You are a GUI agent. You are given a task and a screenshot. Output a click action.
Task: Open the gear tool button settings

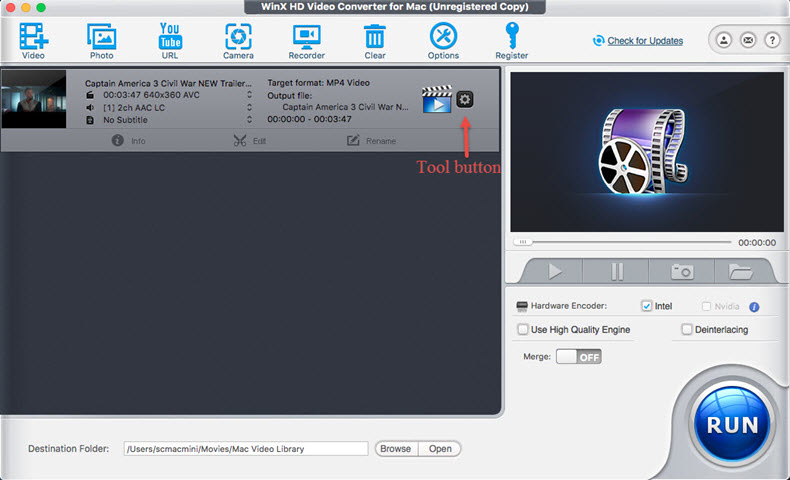465,99
